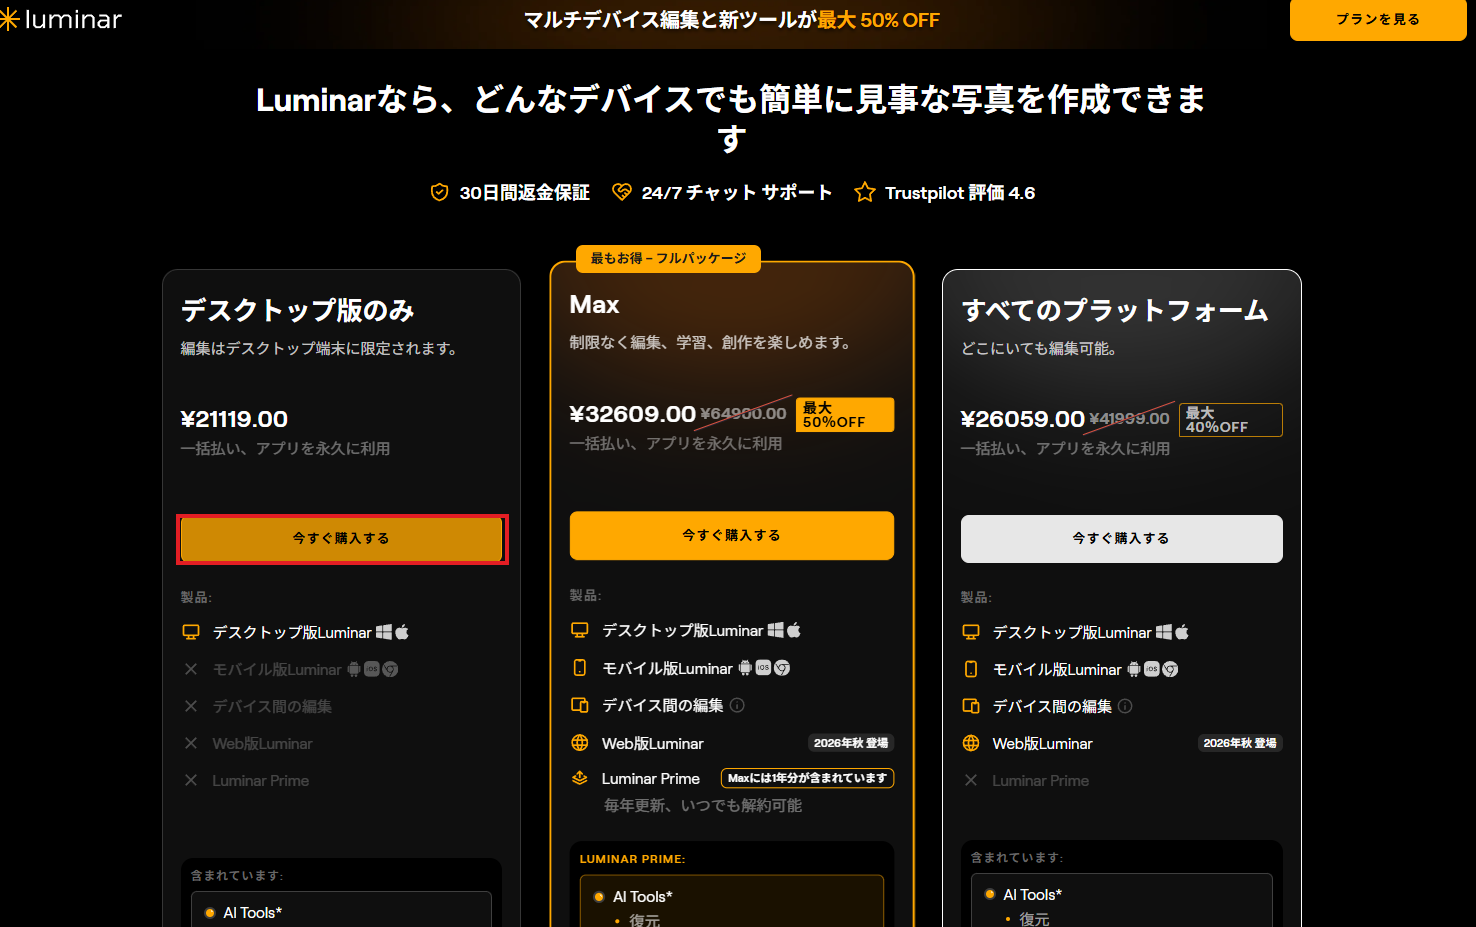
Task: Click the Apple logo in the Max card
Action: [x=794, y=630]
